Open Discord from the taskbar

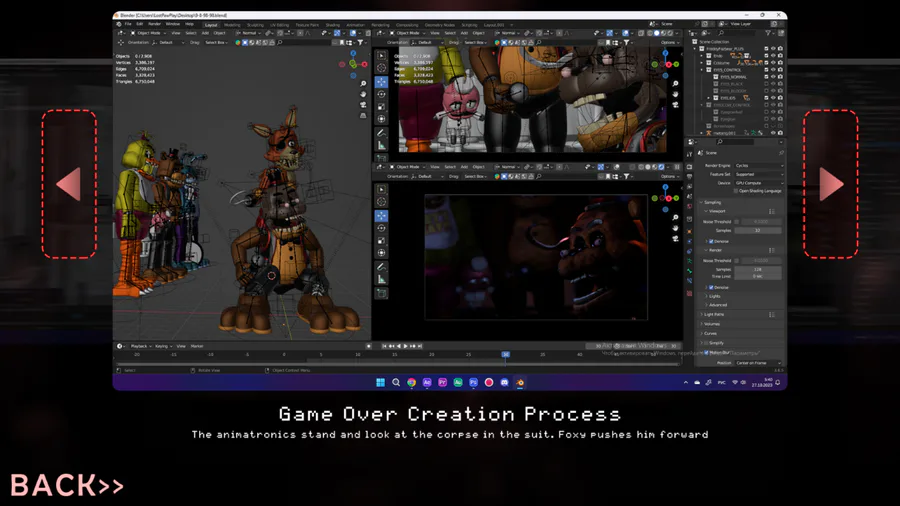pos(504,383)
